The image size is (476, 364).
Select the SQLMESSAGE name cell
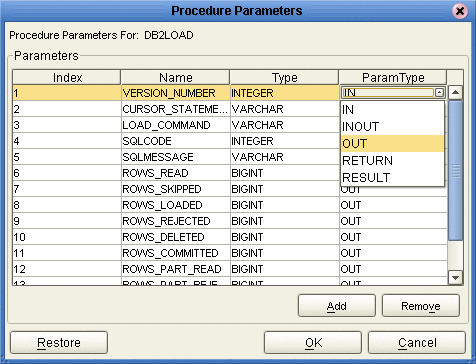(176, 157)
